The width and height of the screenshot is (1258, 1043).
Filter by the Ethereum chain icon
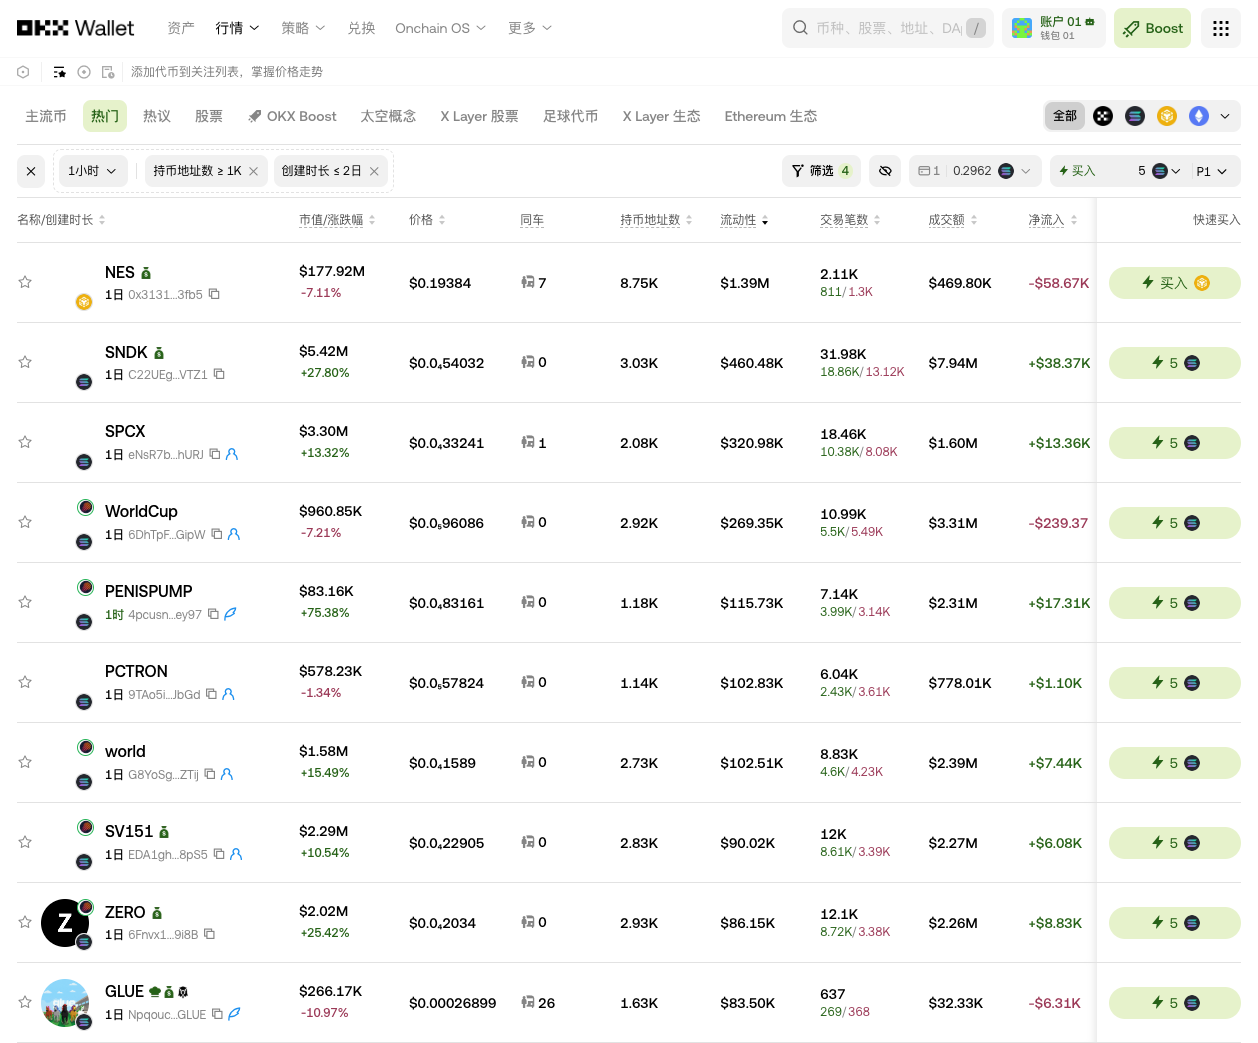coord(1199,116)
